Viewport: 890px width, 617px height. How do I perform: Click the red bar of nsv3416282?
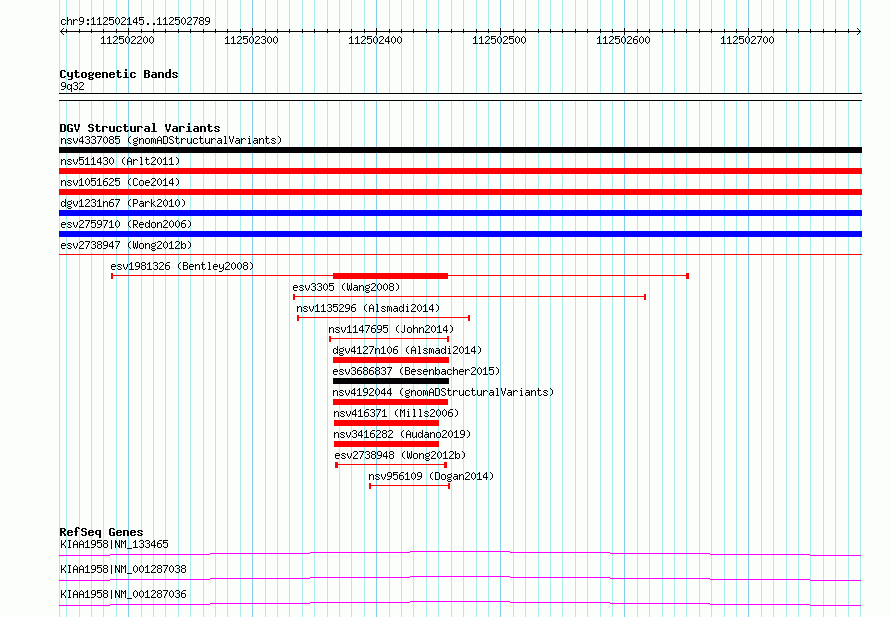point(387,444)
